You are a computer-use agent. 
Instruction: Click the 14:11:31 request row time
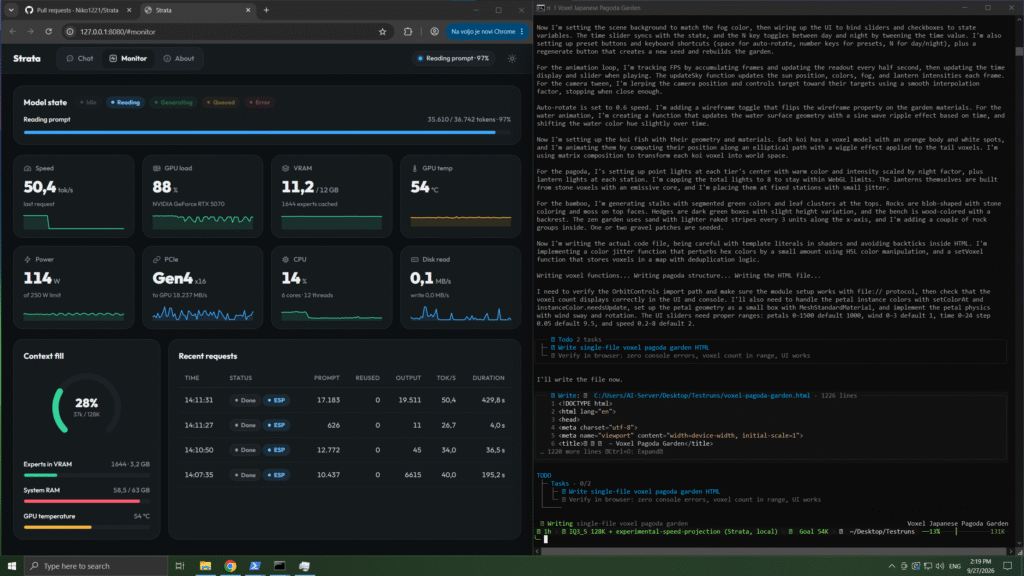coord(199,400)
